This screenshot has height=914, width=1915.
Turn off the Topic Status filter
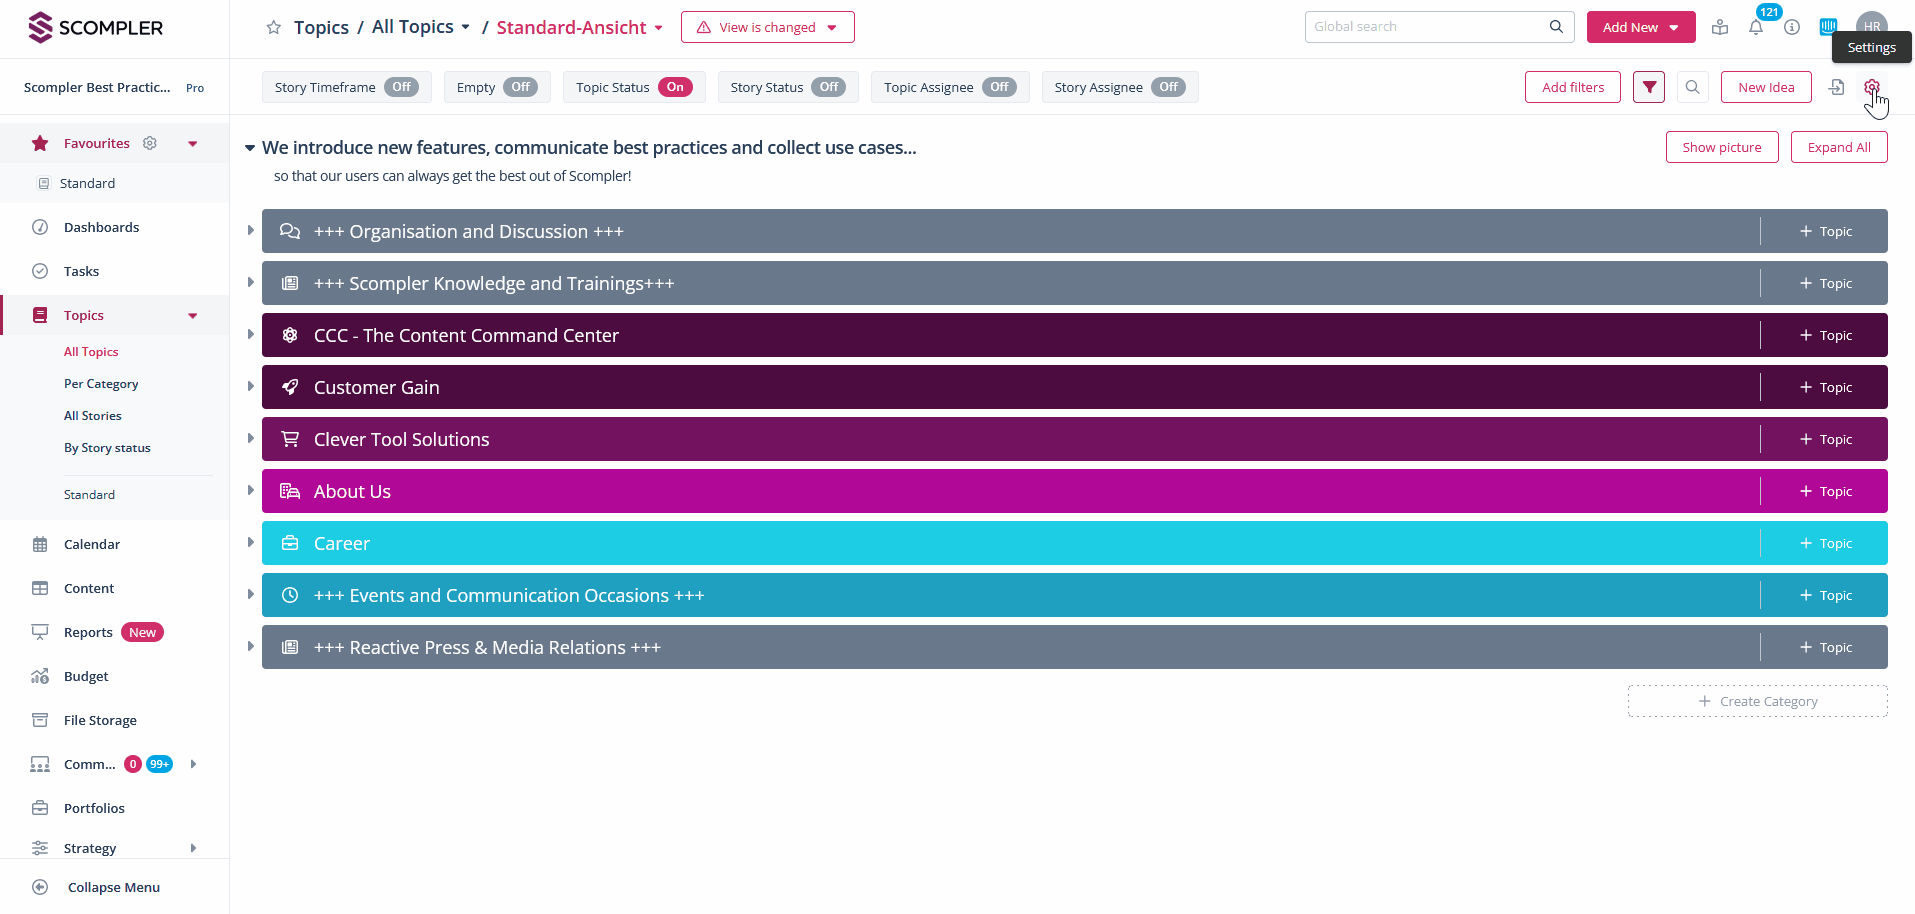tap(675, 87)
